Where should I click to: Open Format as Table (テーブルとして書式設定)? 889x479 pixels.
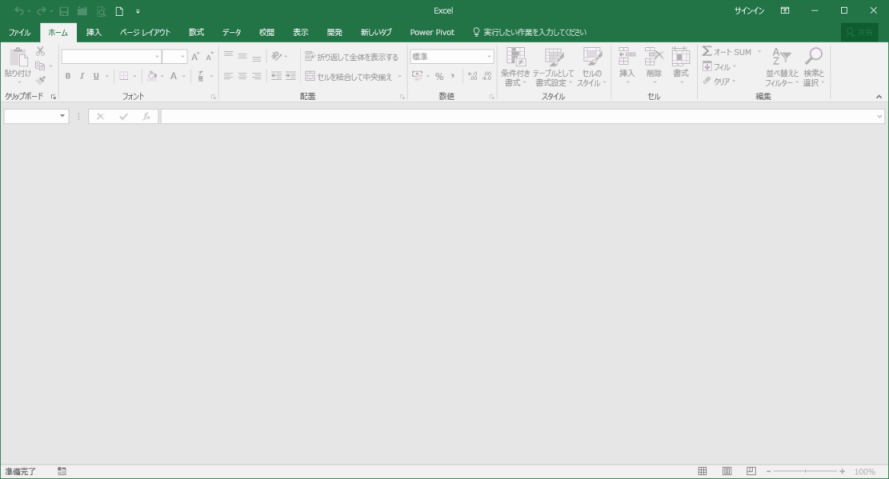[x=553, y=67]
